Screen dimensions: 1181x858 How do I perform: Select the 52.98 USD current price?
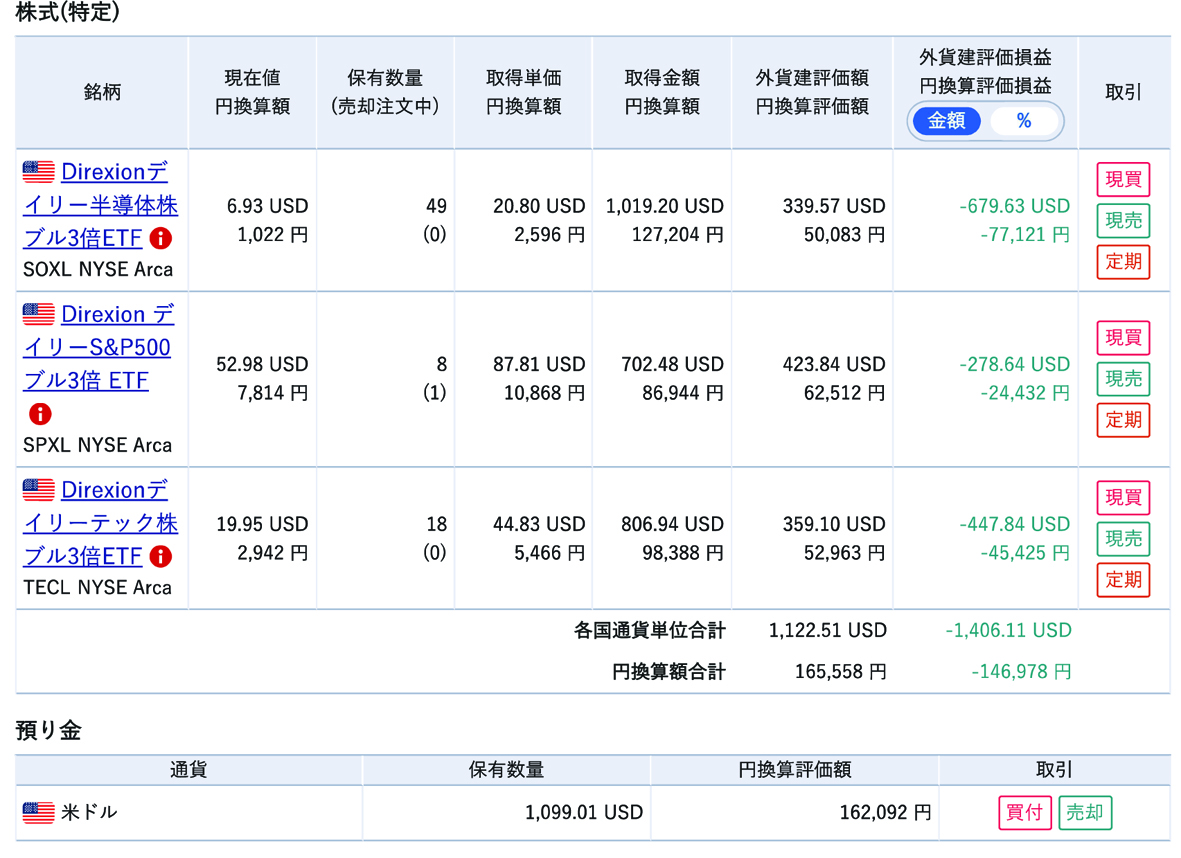point(262,364)
